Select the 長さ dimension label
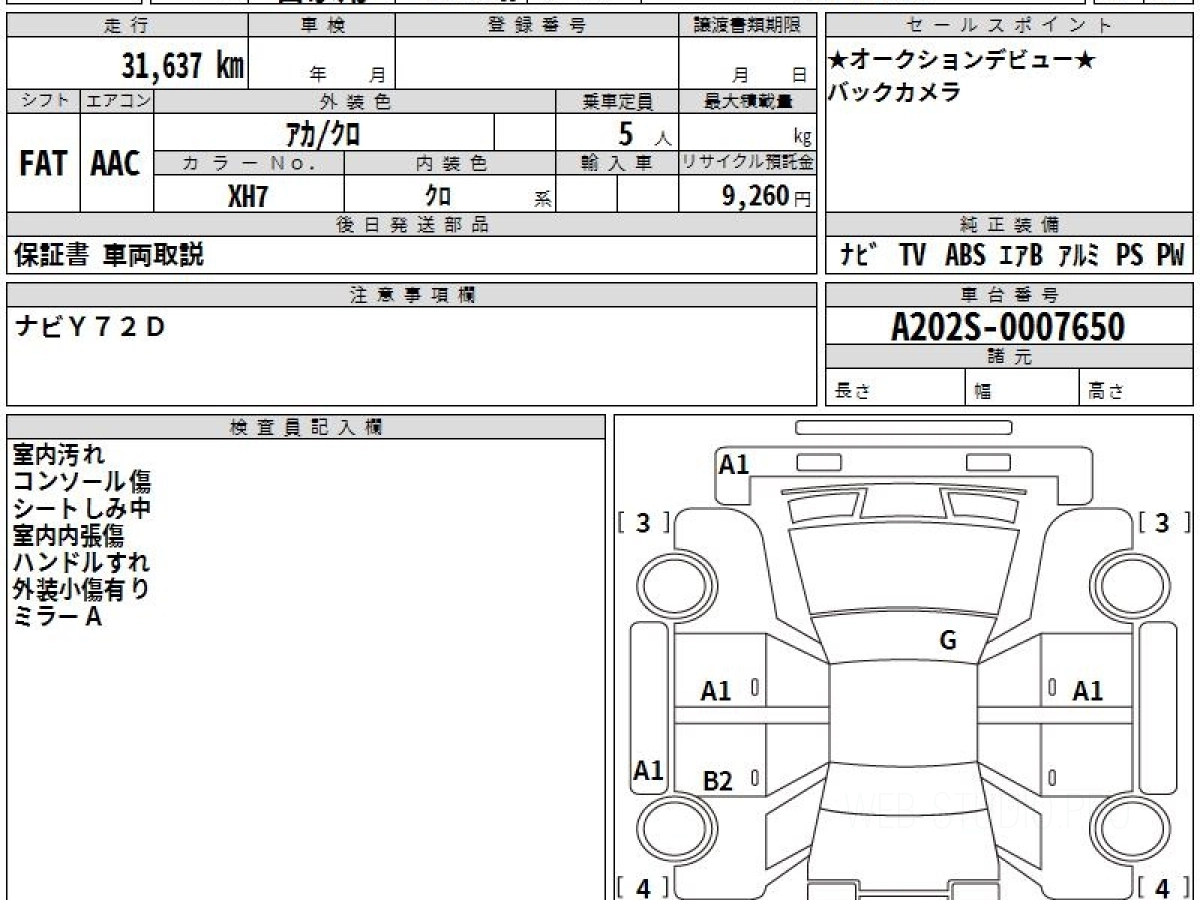The height and width of the screenshot is (900, 1200). coord(852,392)
